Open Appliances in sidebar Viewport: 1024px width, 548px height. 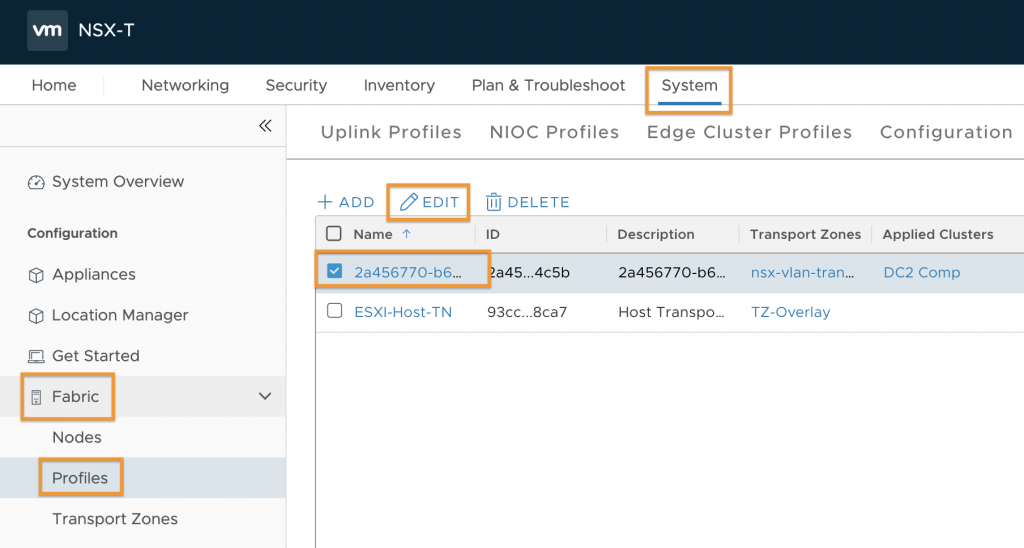tap(94, 274)
